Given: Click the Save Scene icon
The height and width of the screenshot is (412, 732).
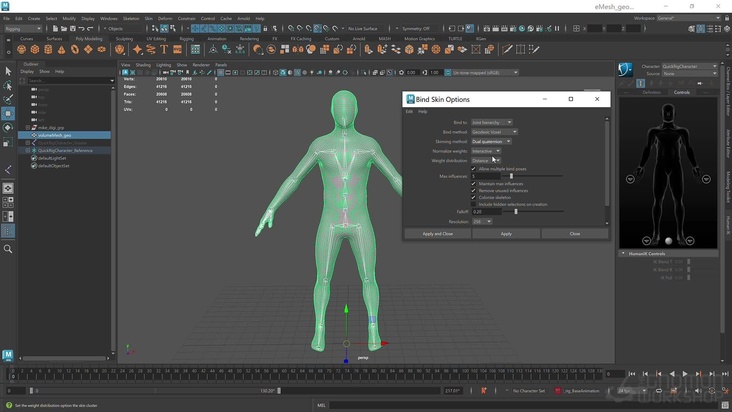Looking at the screenshot, I should (x=72, y=28).
